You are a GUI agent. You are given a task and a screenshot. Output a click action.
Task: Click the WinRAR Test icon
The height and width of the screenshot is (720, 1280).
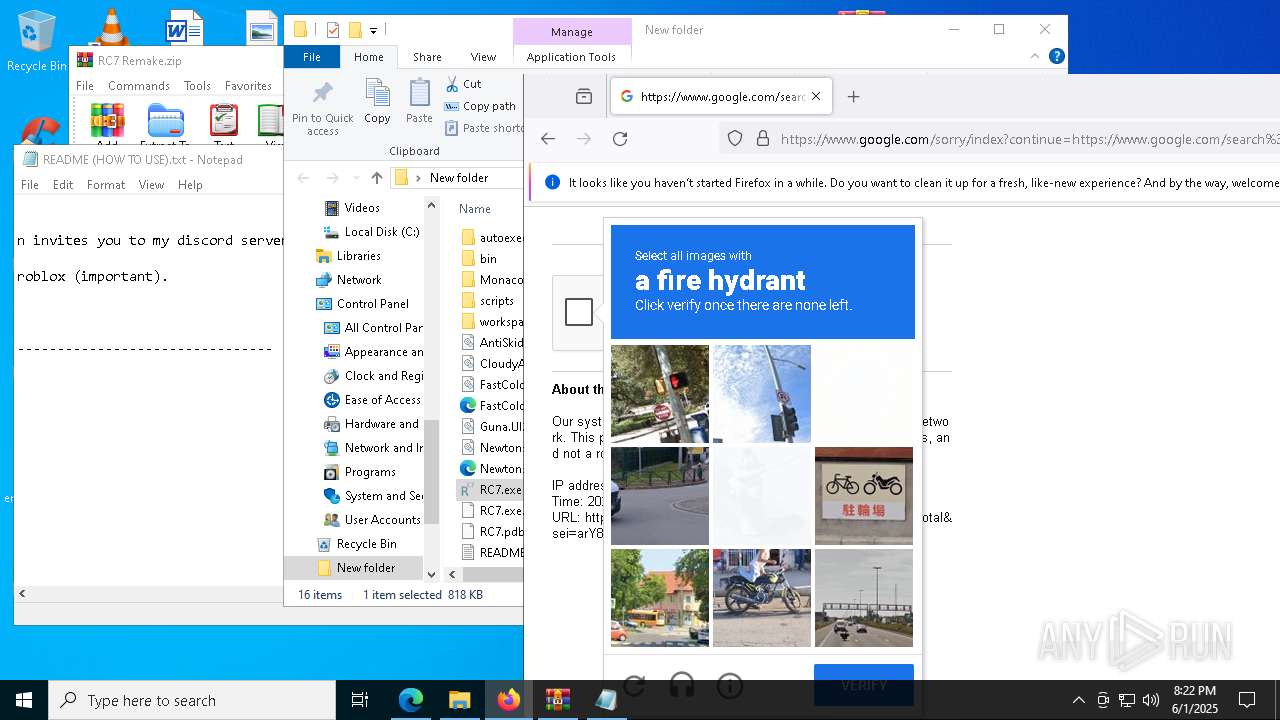[x=224, y=120]
